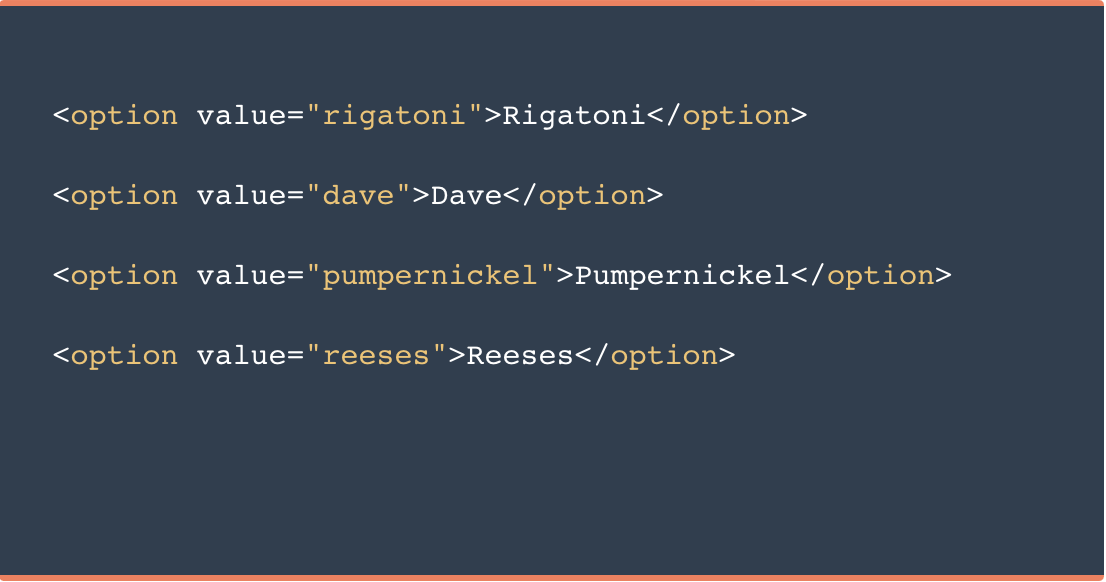
Task: Click the capitalized Pumpernickel text
Action: pos(682,276)
